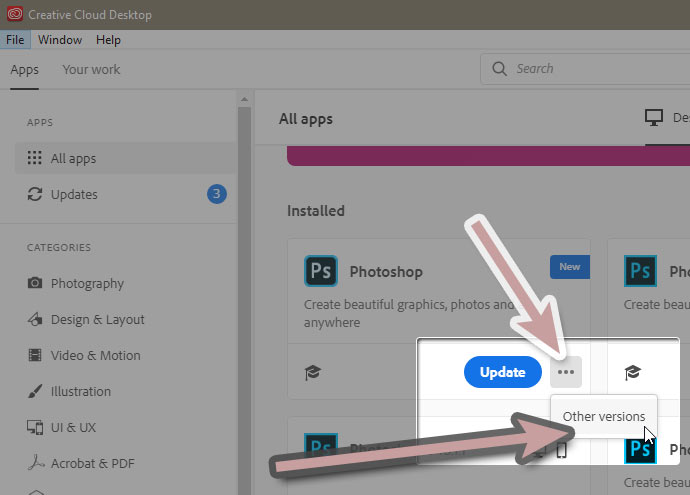Click the bottom-right Photoshop Ps icon

tap(640, 448)
